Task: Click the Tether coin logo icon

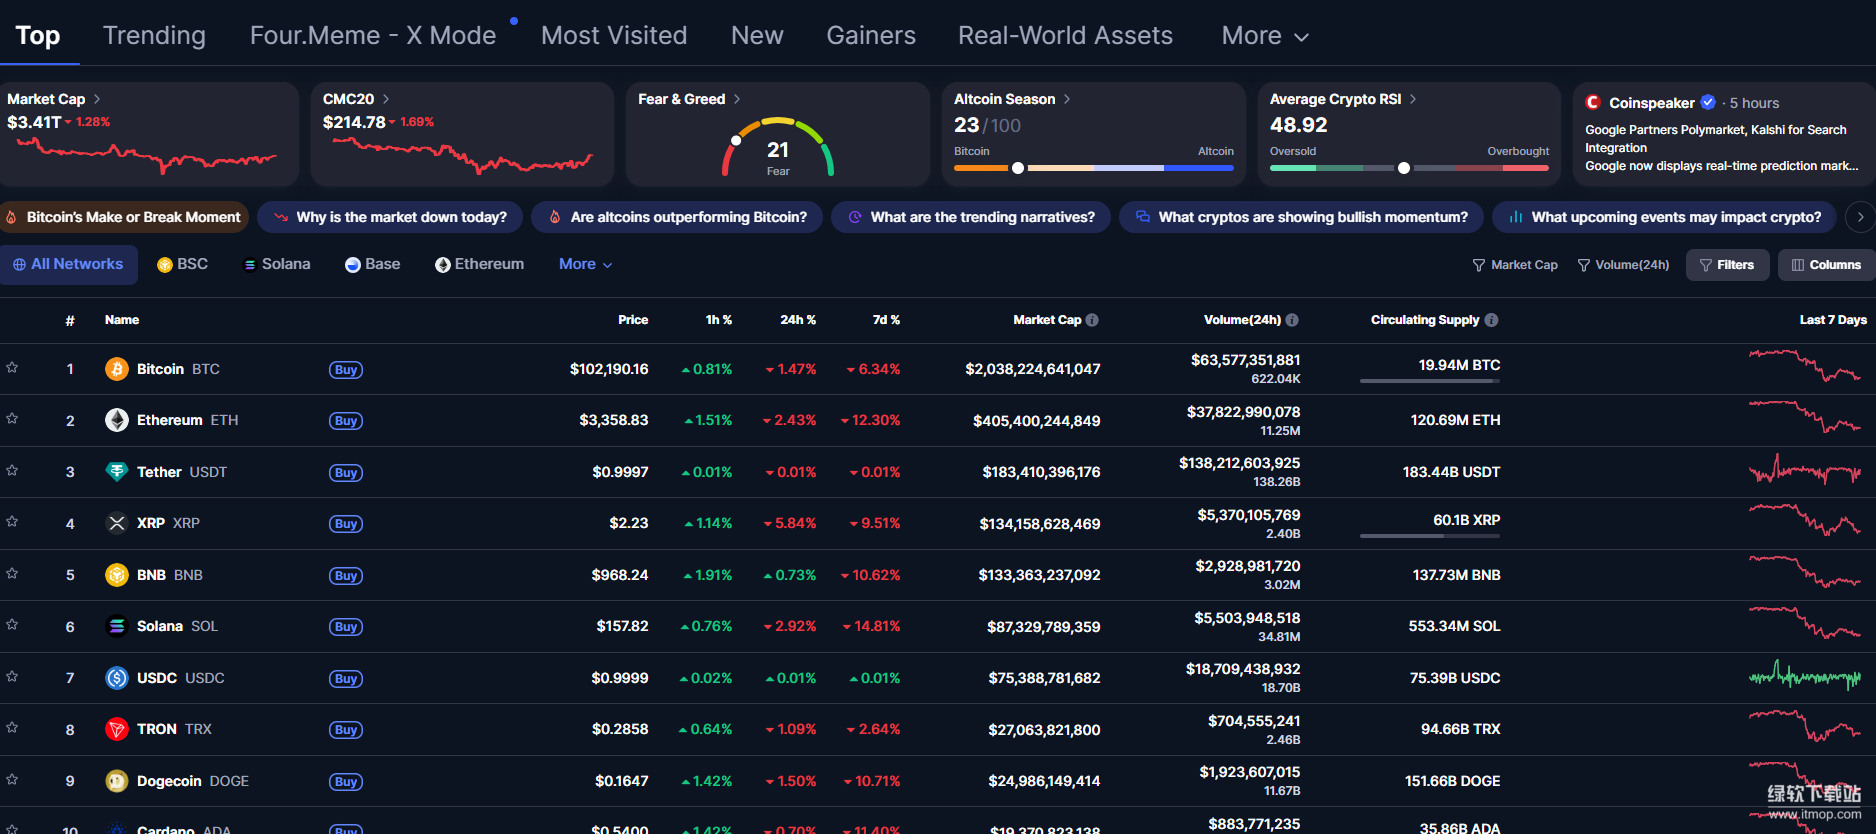Action: tap(117, 472)
